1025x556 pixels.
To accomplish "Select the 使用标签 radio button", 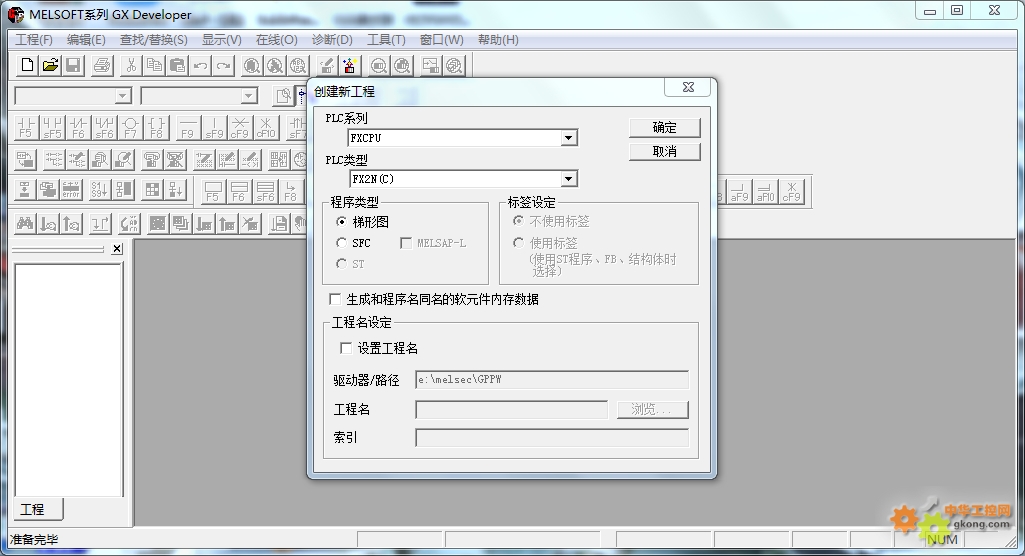I will 518,243.
